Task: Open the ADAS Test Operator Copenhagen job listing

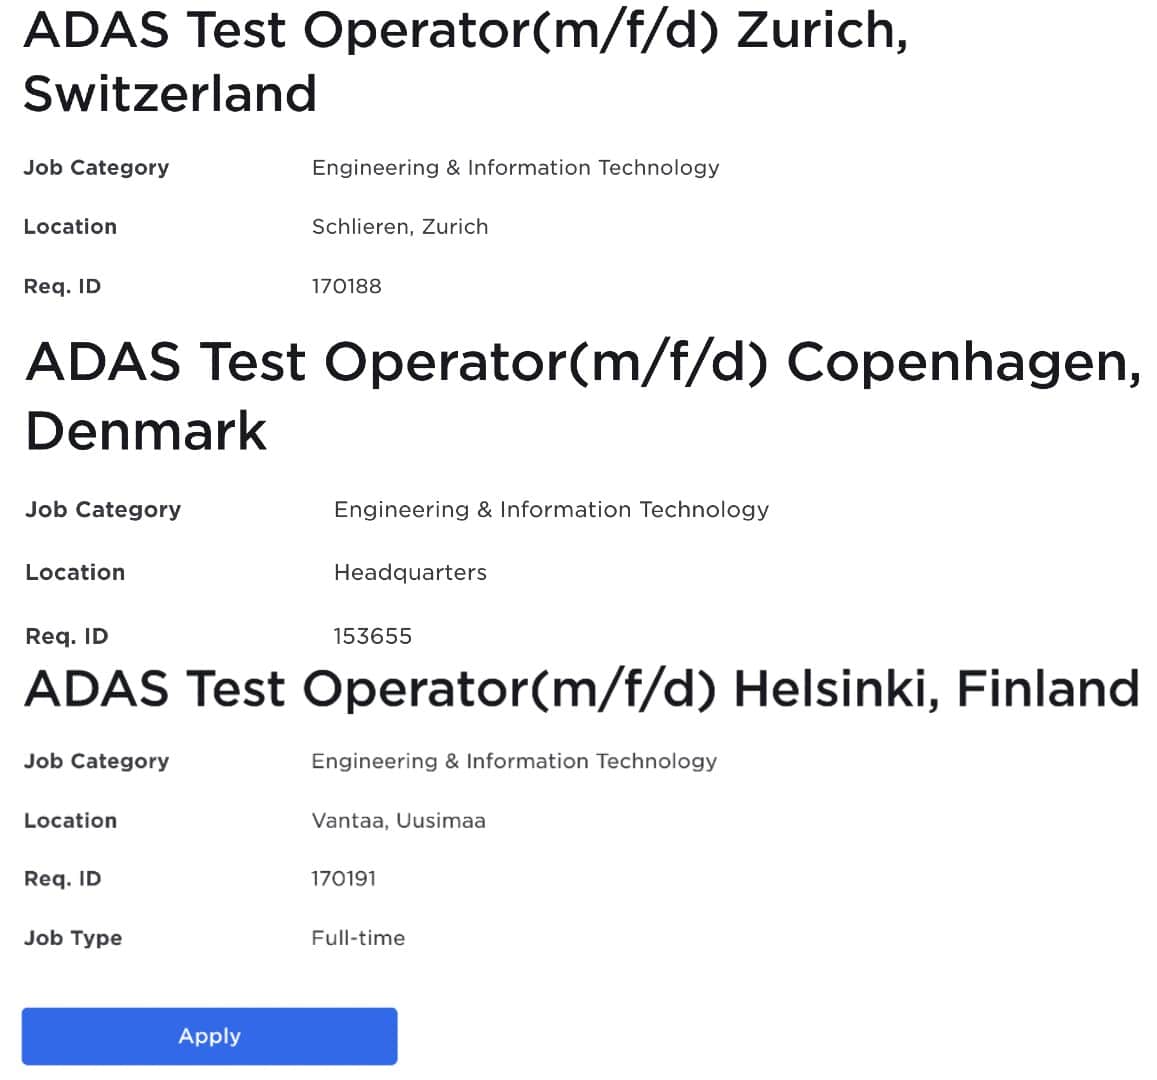Action: pyautogui.click(x=585, y=395)
